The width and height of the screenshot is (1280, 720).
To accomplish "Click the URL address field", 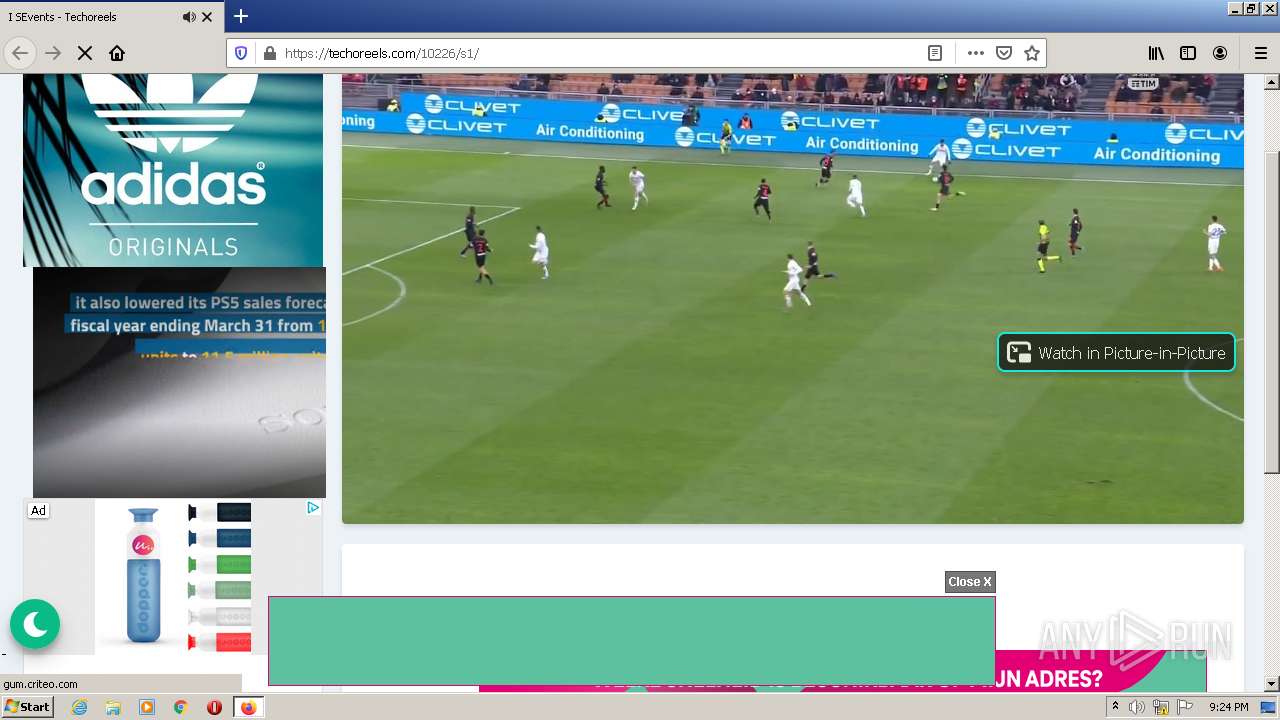I will click(600, 53).
